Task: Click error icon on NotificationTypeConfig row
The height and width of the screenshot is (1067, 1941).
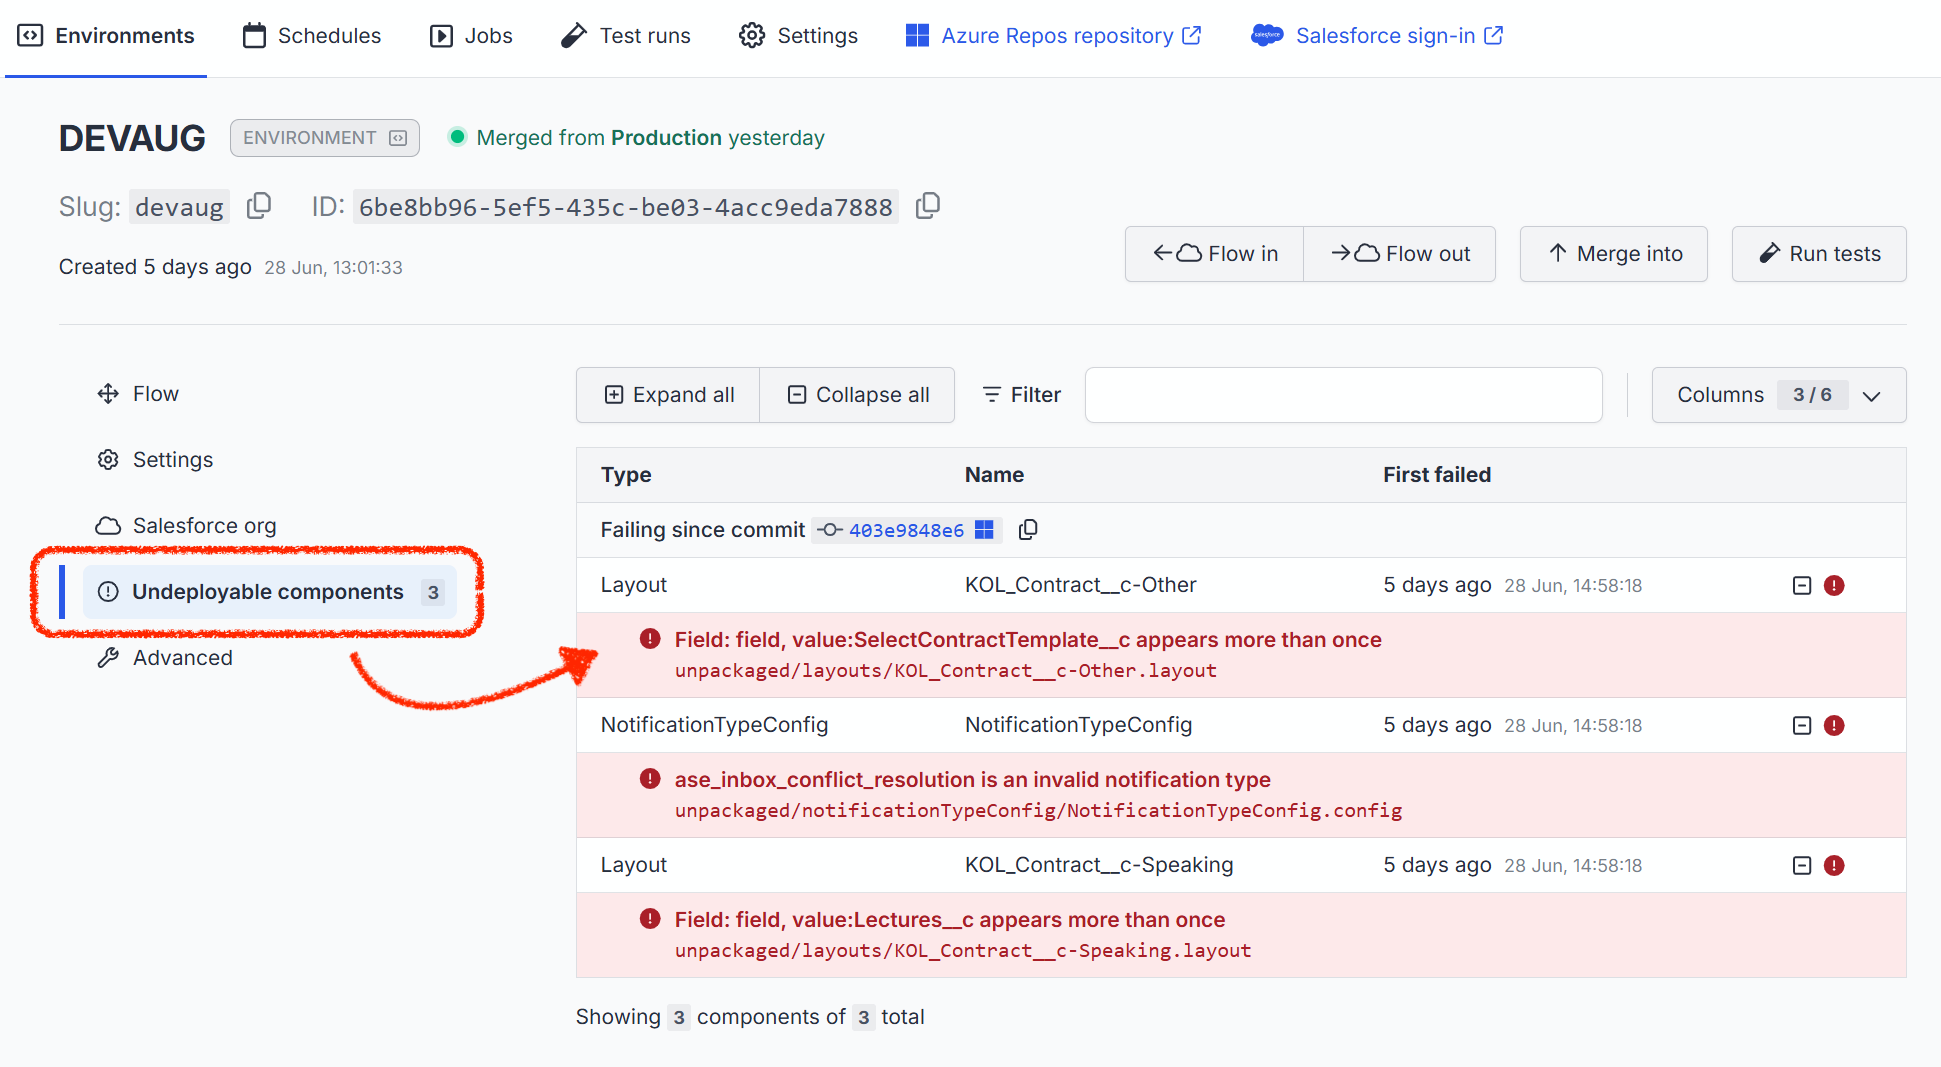Action: (1834, 726)
